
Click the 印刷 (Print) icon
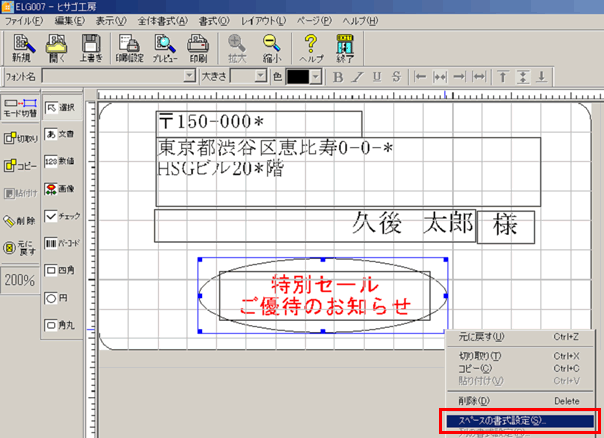click(198, 46)
